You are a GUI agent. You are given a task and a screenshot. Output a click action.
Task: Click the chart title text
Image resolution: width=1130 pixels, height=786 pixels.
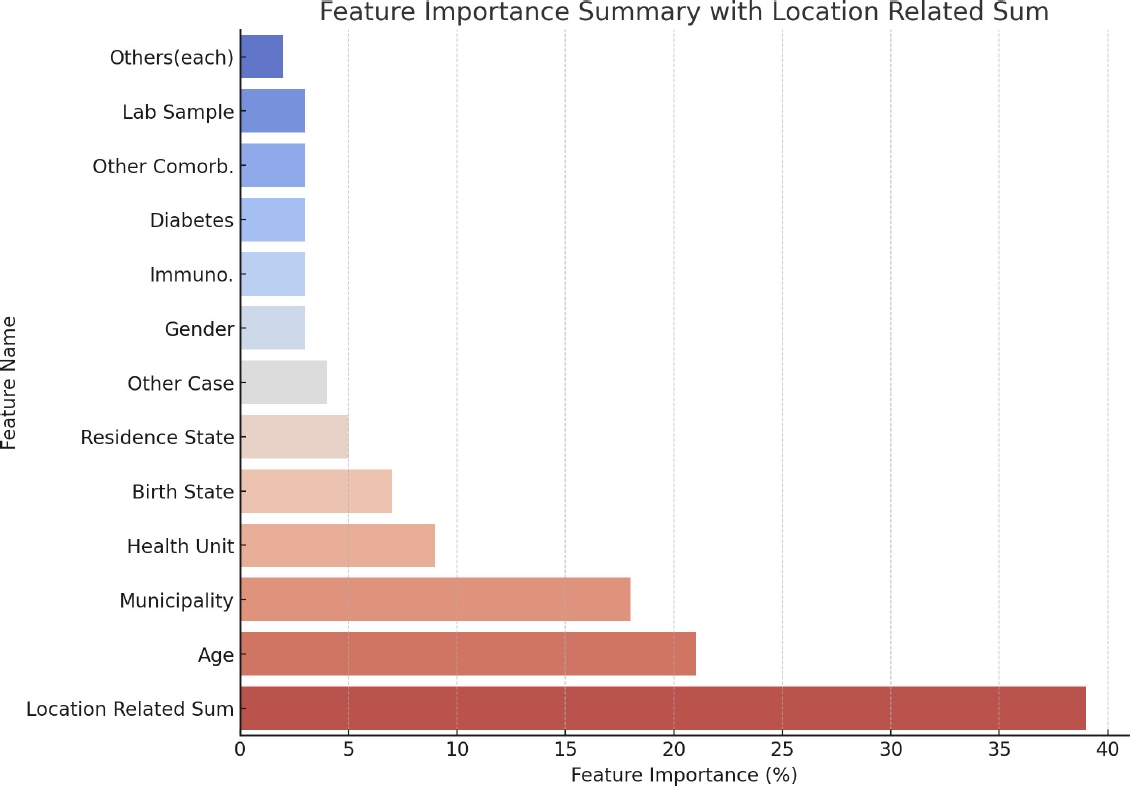(683, 12)
